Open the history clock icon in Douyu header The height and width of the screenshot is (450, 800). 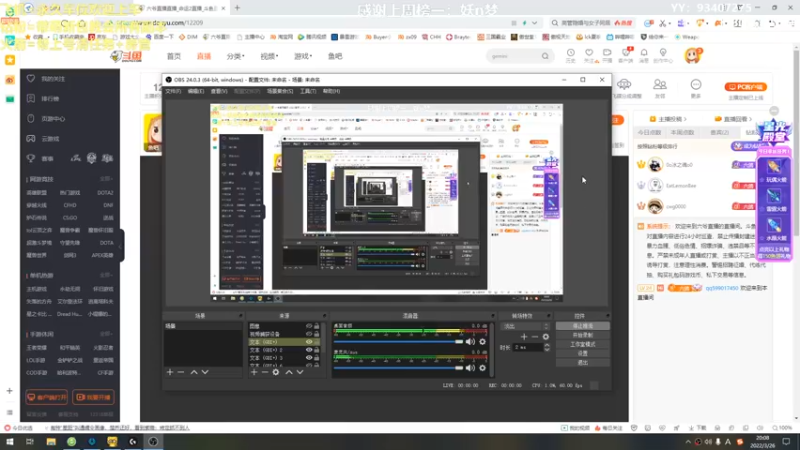tap(570, 53)
